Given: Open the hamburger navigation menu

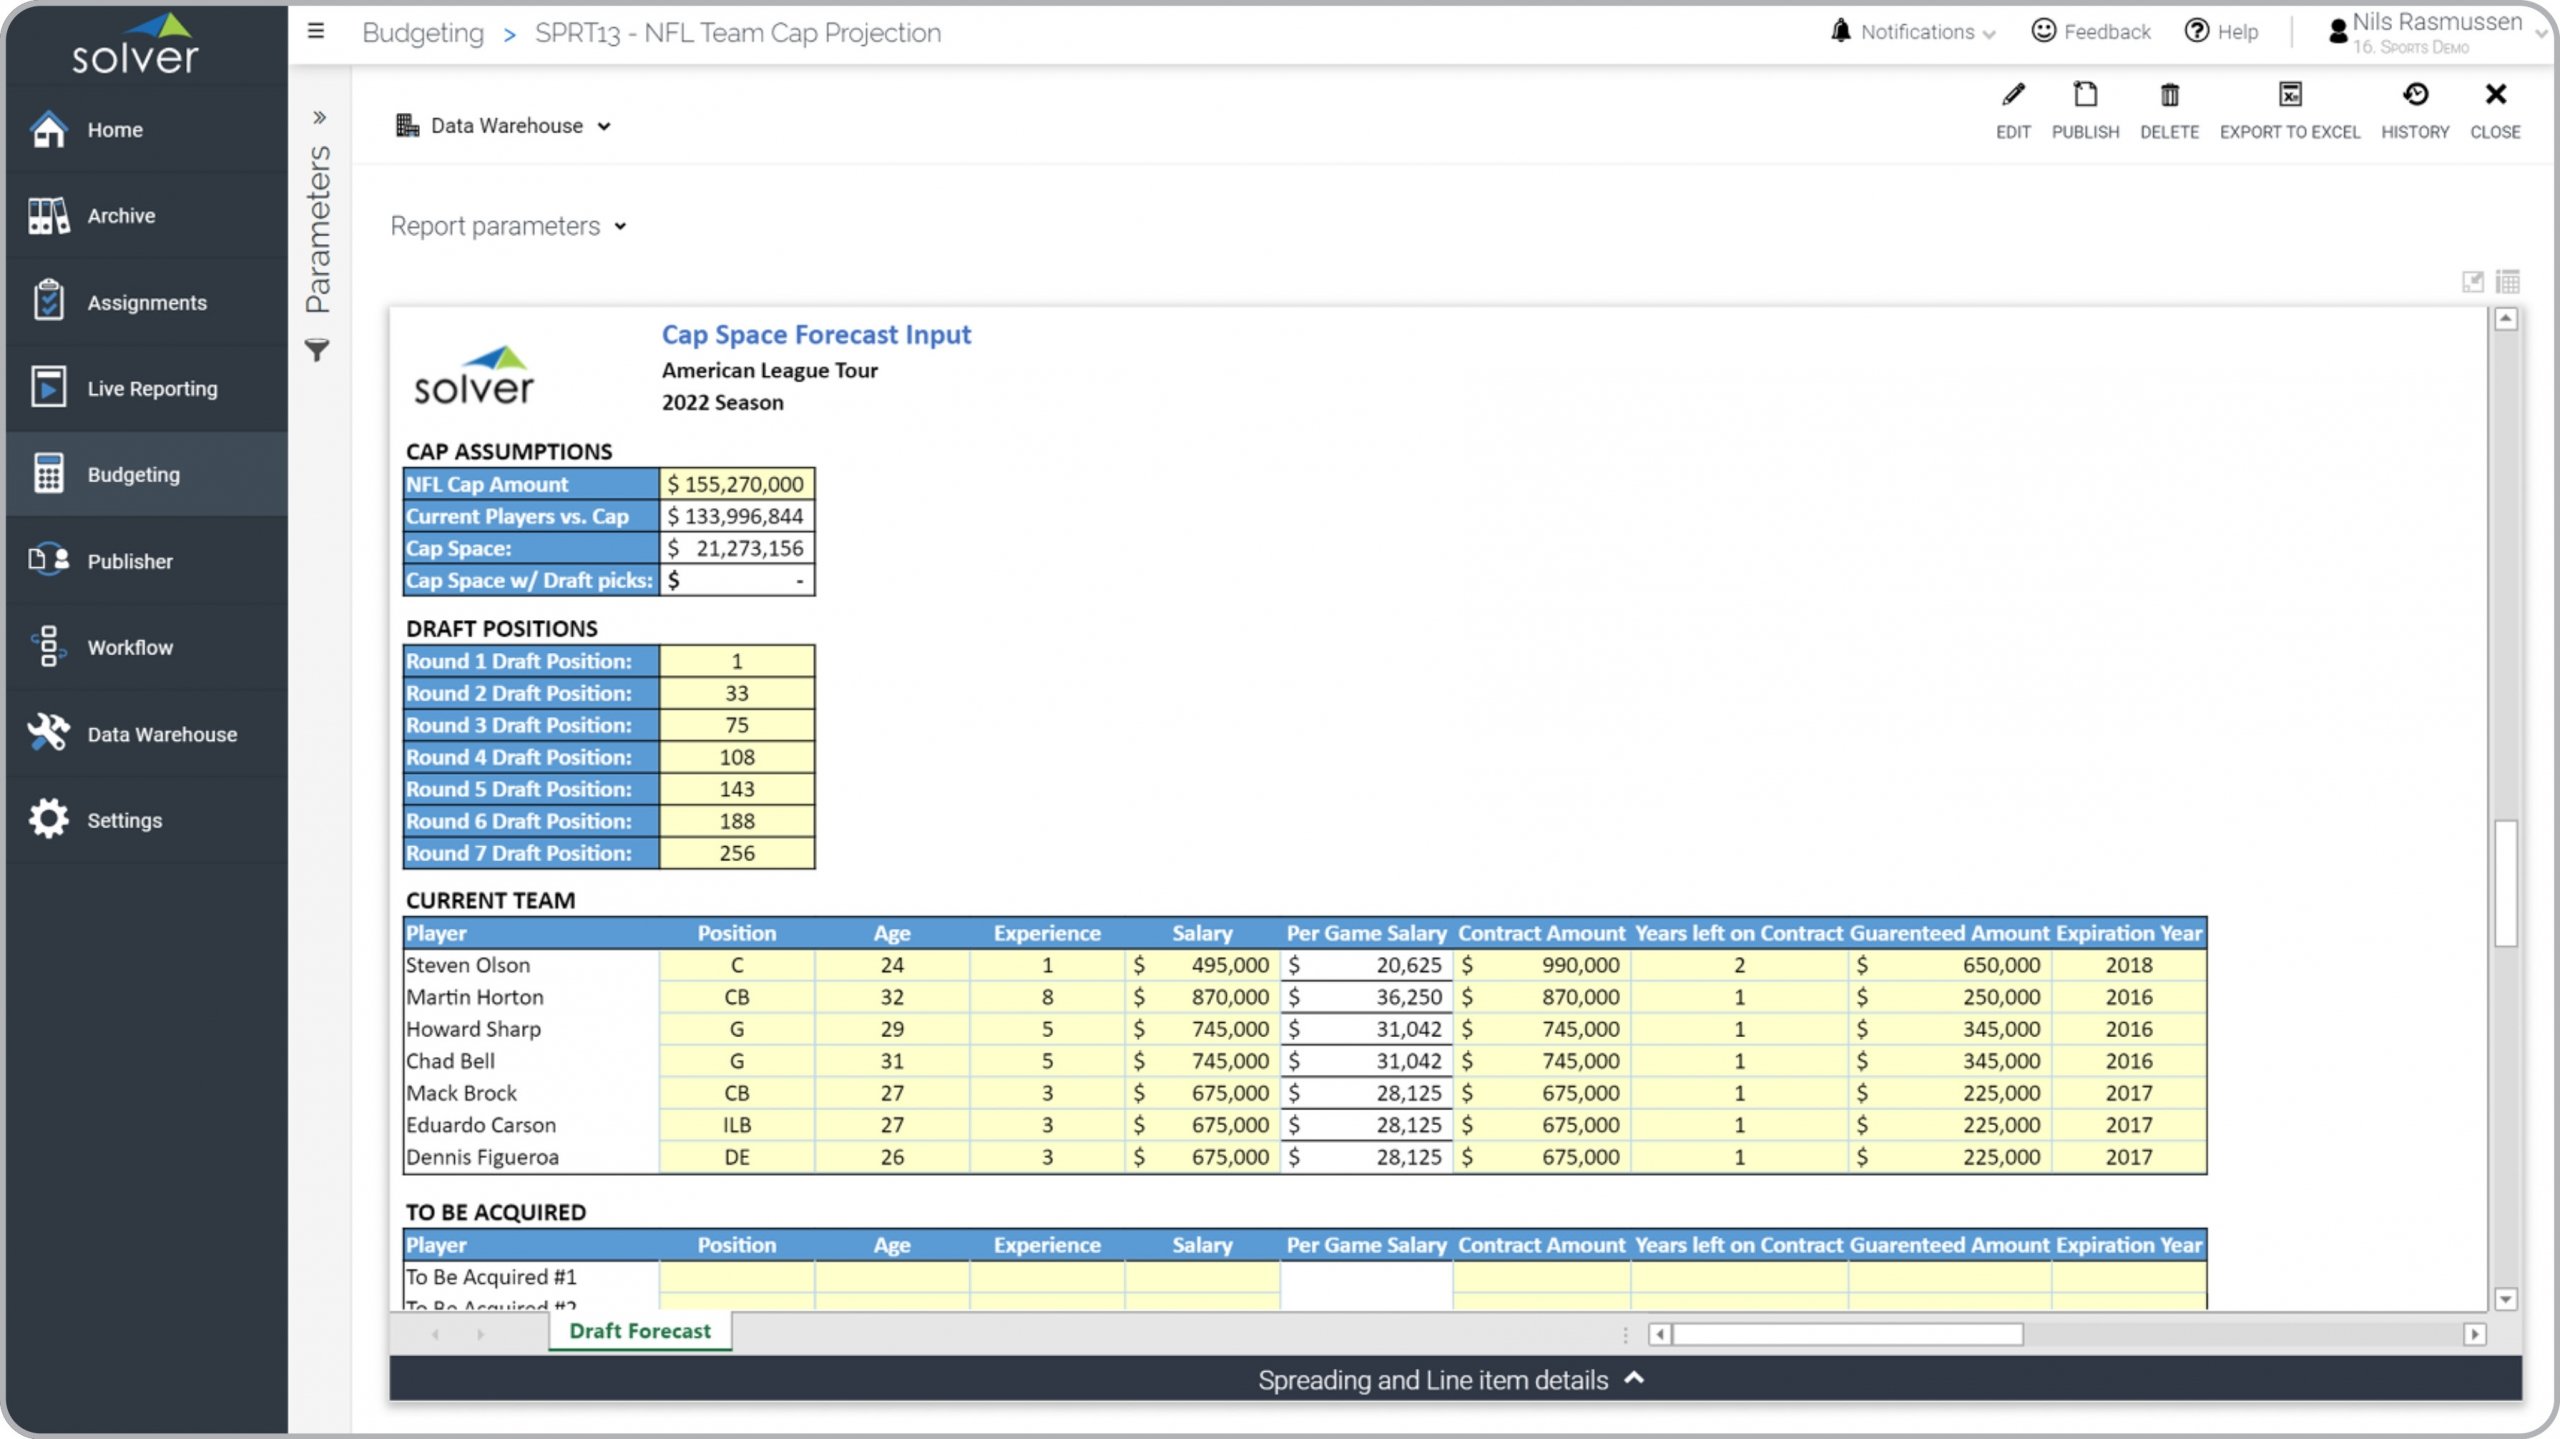Looking at the screenshot, I should point(316,32).
